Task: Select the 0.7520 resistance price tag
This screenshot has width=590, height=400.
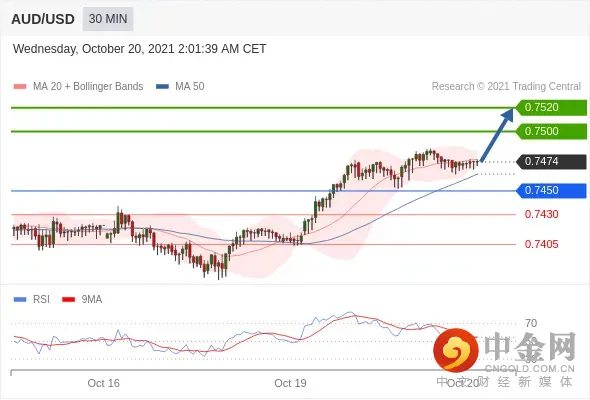Action: [x=551, y=108]
